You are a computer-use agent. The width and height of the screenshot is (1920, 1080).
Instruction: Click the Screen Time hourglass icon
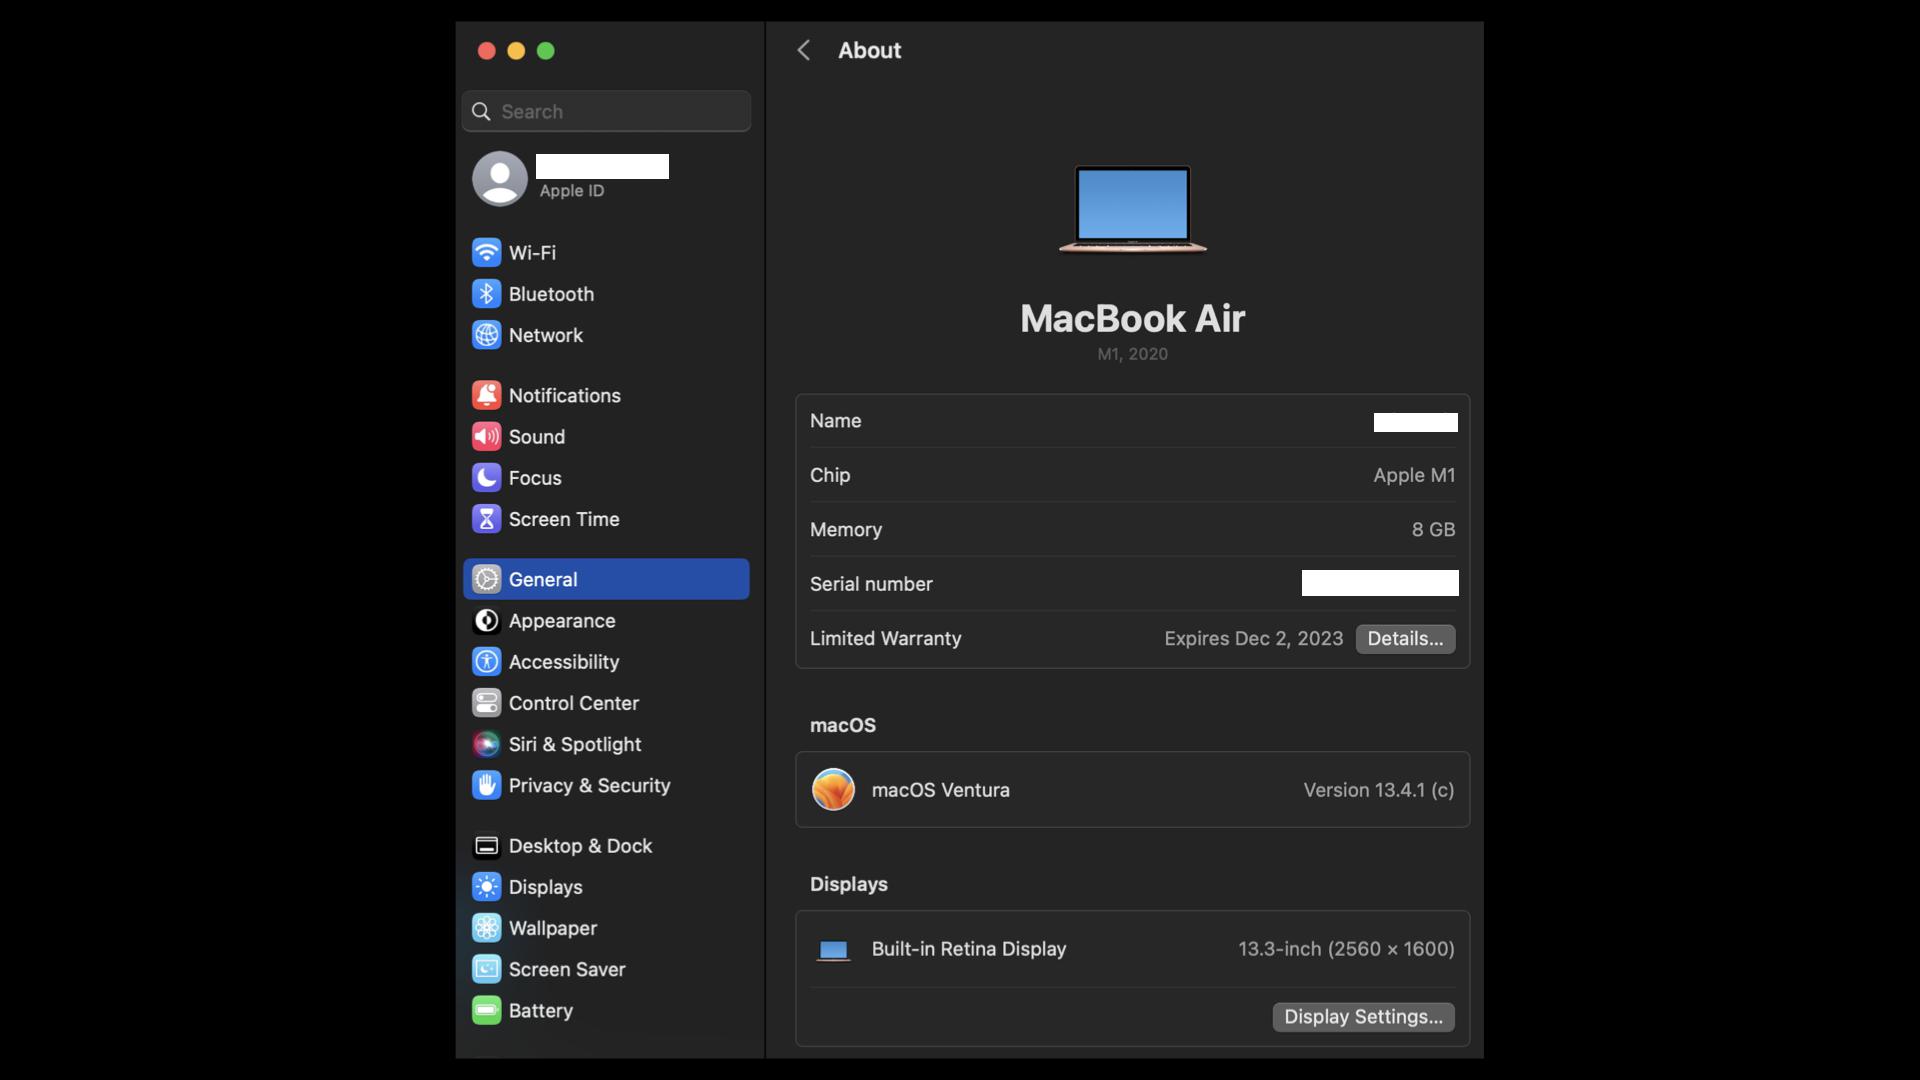click(x=486, y=519)
